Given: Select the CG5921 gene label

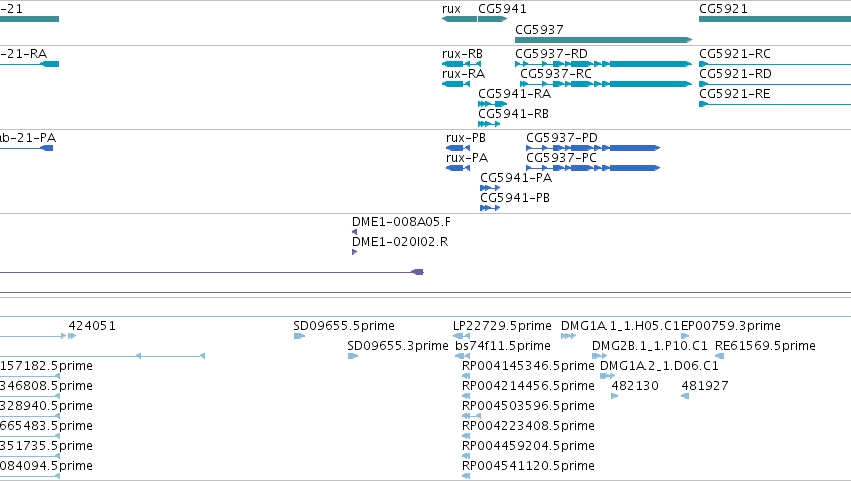Looking at the screenshot, I should [x=723, y=9].
